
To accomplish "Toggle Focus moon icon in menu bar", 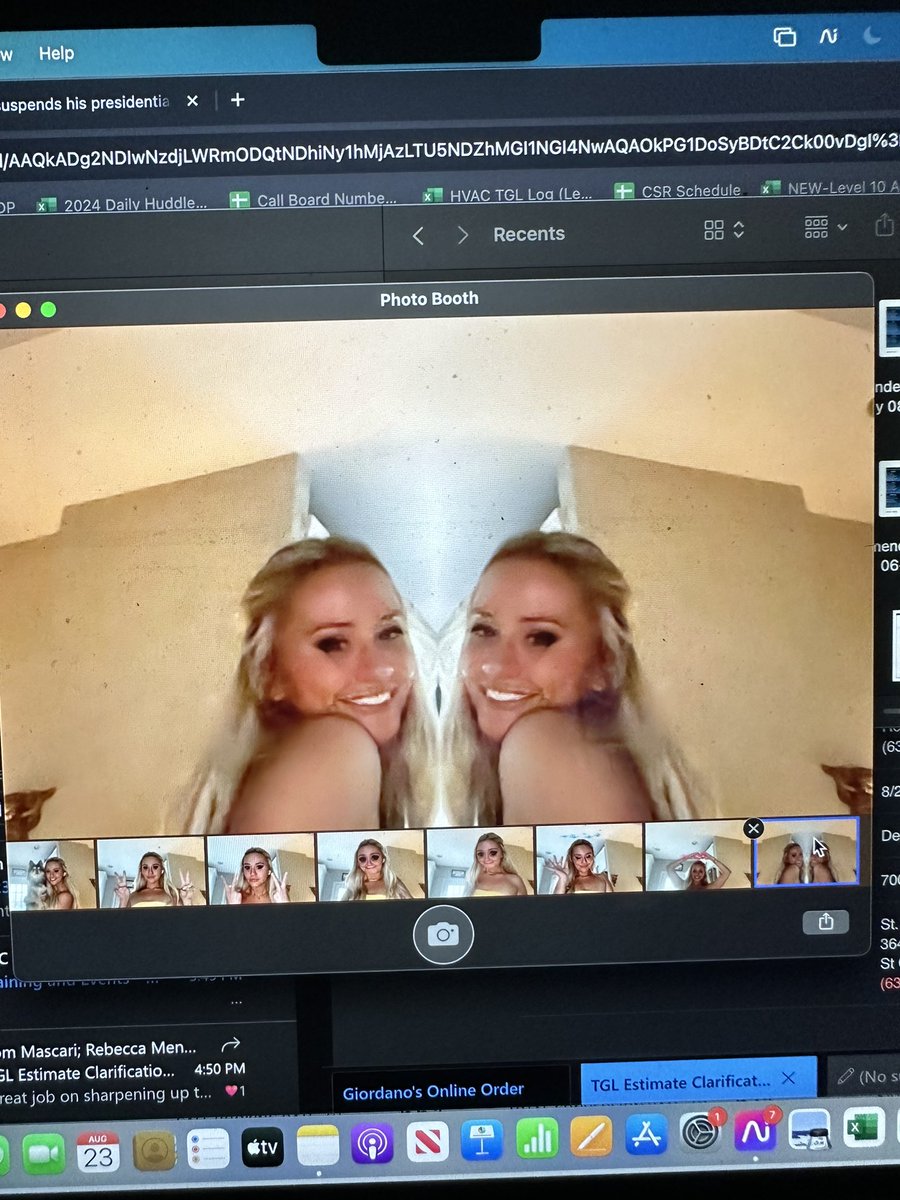I will [871, 35].
